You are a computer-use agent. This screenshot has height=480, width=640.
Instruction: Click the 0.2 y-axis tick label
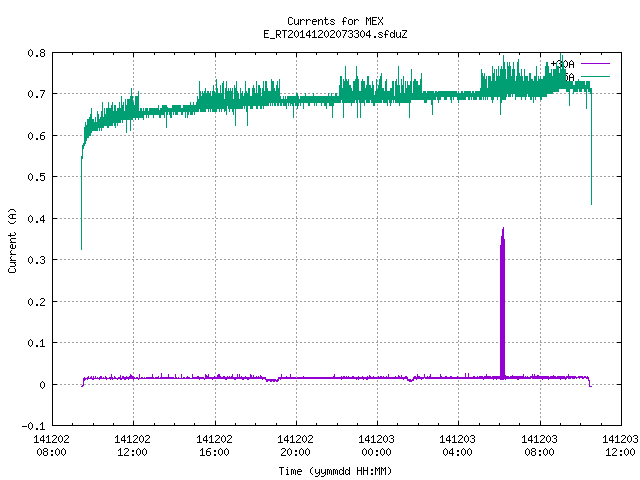[x=36, y=302]
